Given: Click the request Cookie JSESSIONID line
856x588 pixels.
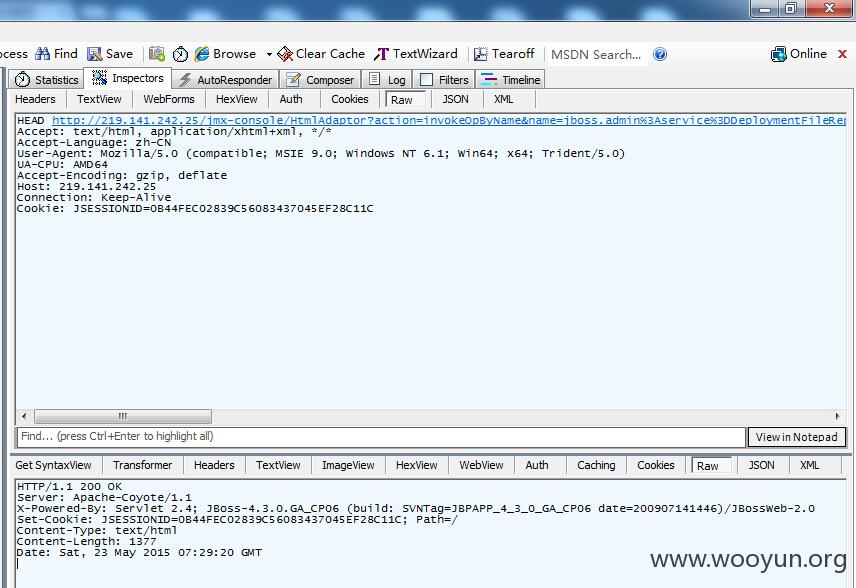Looking at the screenshot, I should pyautogui.click(x=195, y=209).
